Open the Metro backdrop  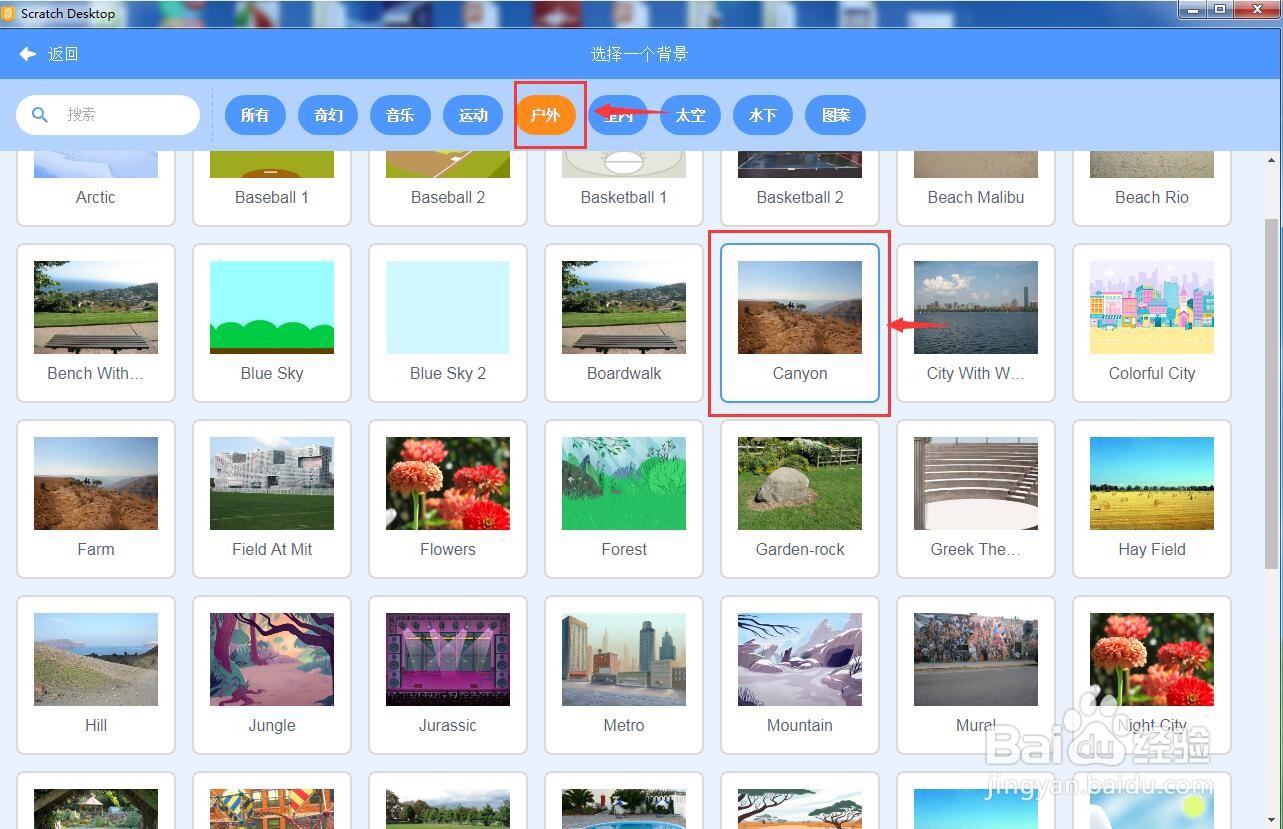tap(624, 675)
